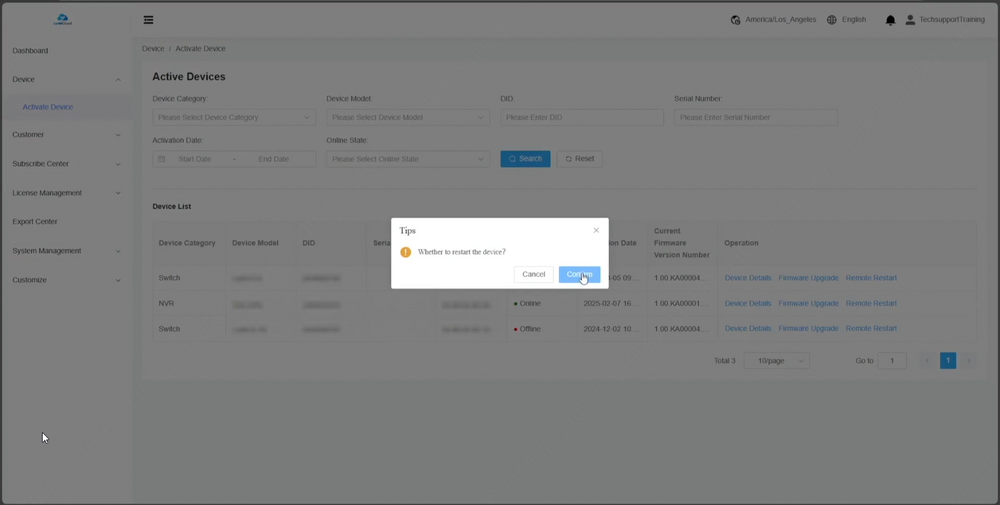1000x505 pixels.
Task: Open the Device Model dropdown
Action: pos(408,117)
